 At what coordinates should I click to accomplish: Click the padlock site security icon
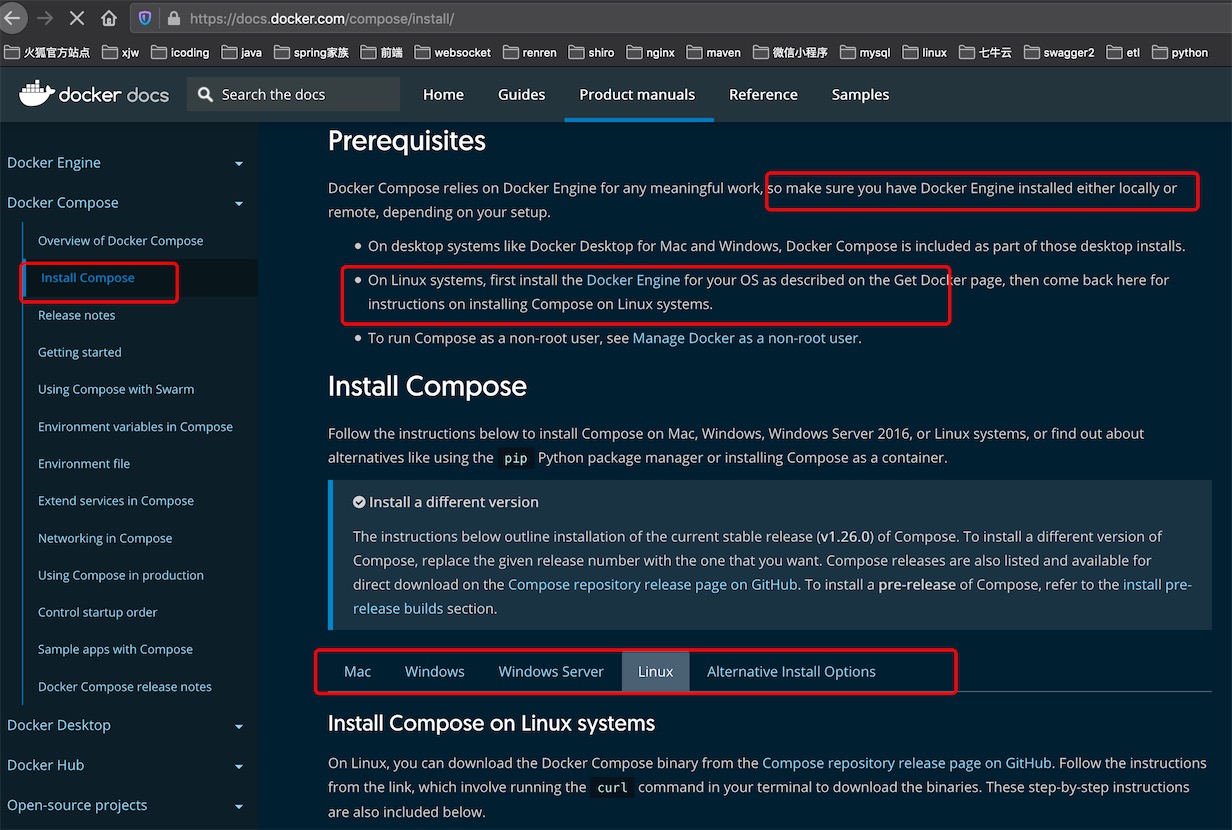click(173, 18)
